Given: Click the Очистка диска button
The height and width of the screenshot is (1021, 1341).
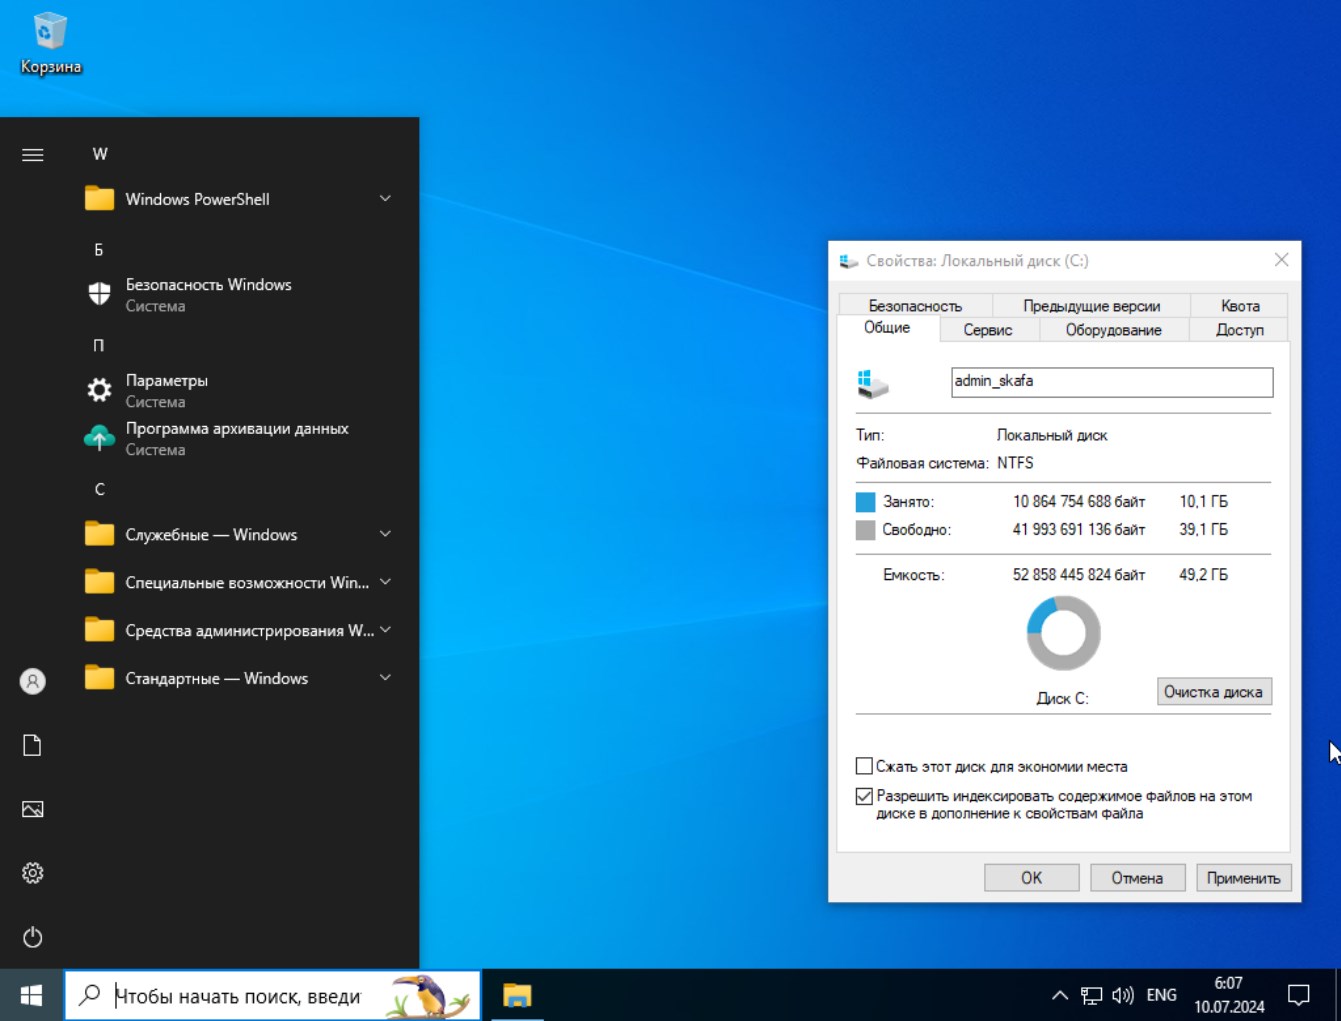Looking at the screenshot, I should coord(1213,692).
